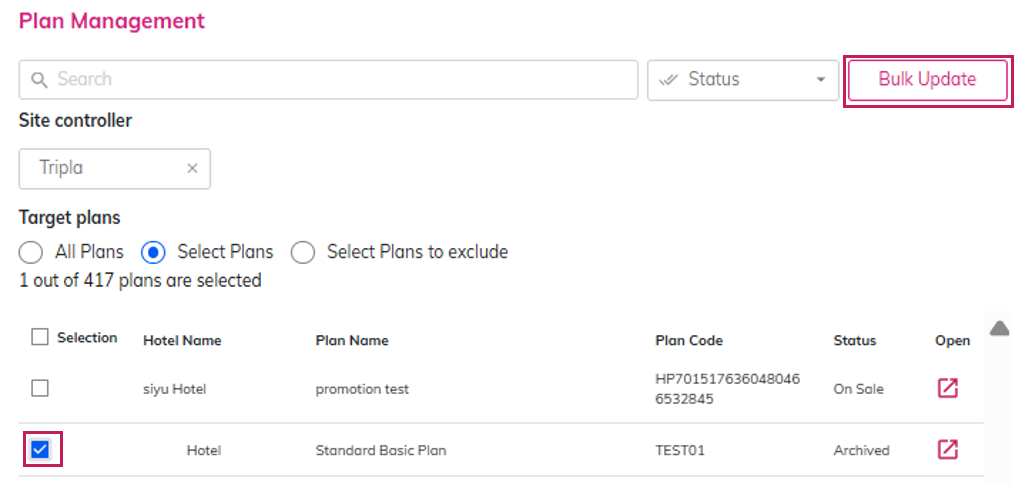Screen dimensions: 1027x484
Task: Select the Select Plans radio button
Action: pyautogui.click(x=153, y=252)
